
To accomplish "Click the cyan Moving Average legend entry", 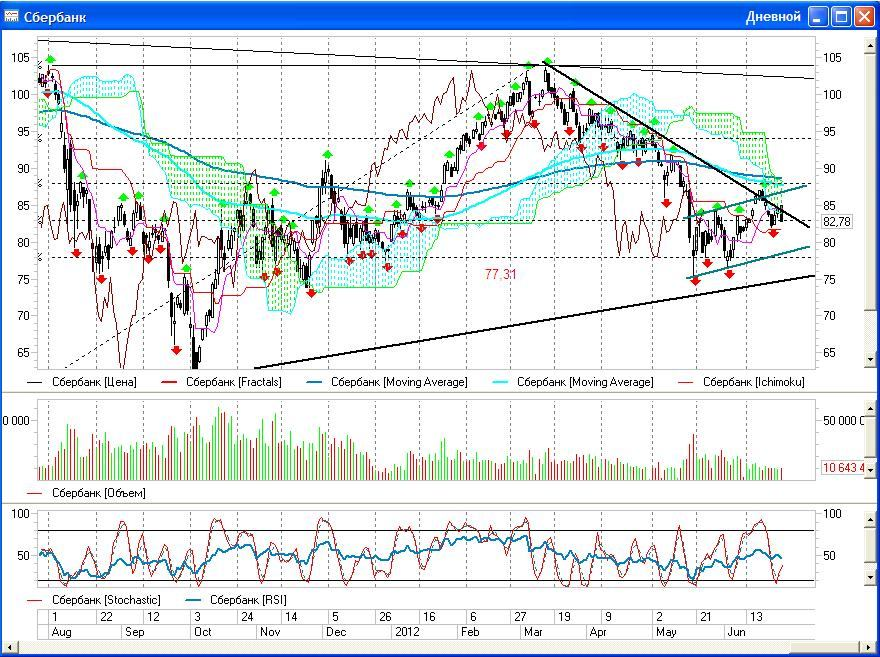I will coord(585,381).
